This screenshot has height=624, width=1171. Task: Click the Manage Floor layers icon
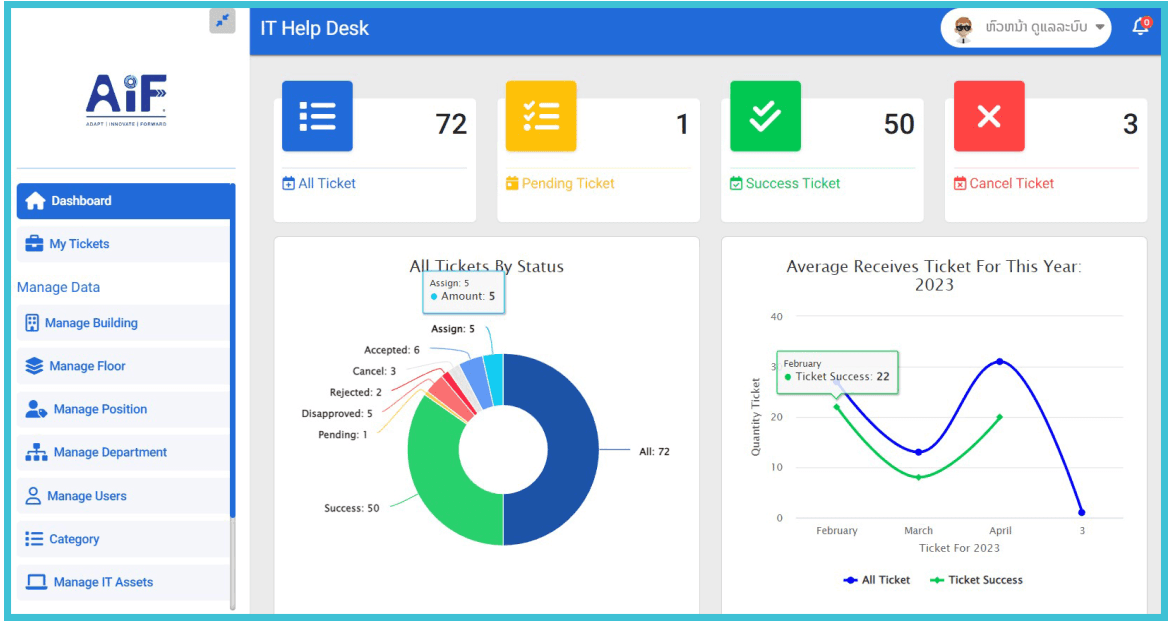coord(35,366)
